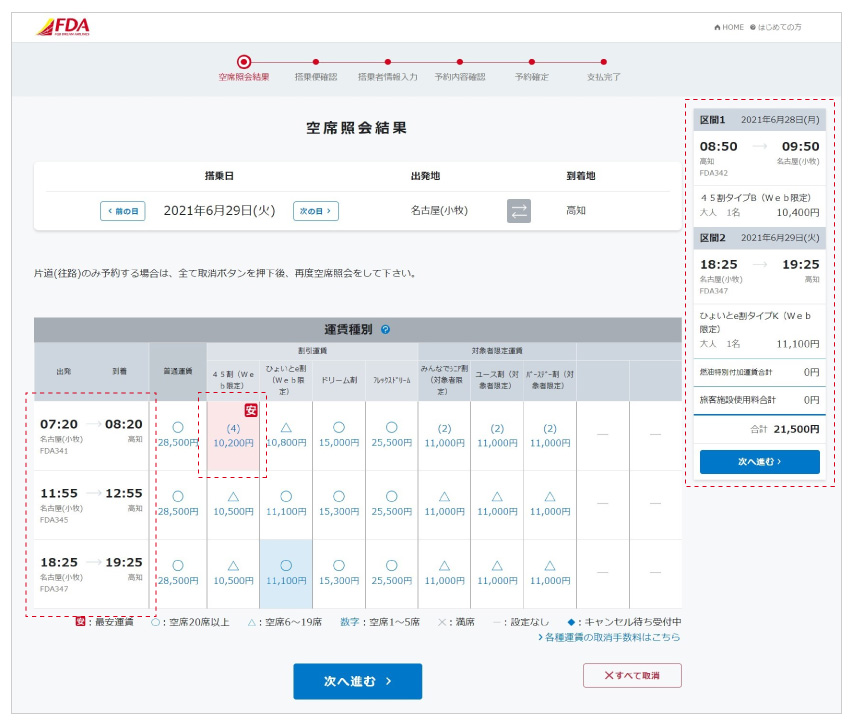
Task: Open 各種運賃の取消手数料はこちら link
Action: coord(609,637)
